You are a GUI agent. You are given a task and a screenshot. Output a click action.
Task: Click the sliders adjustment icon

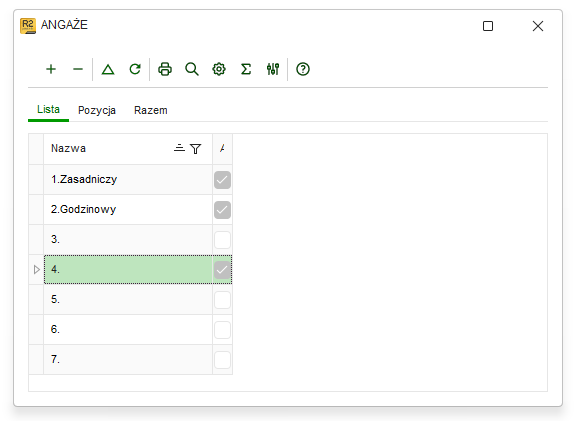pos(273,69)
